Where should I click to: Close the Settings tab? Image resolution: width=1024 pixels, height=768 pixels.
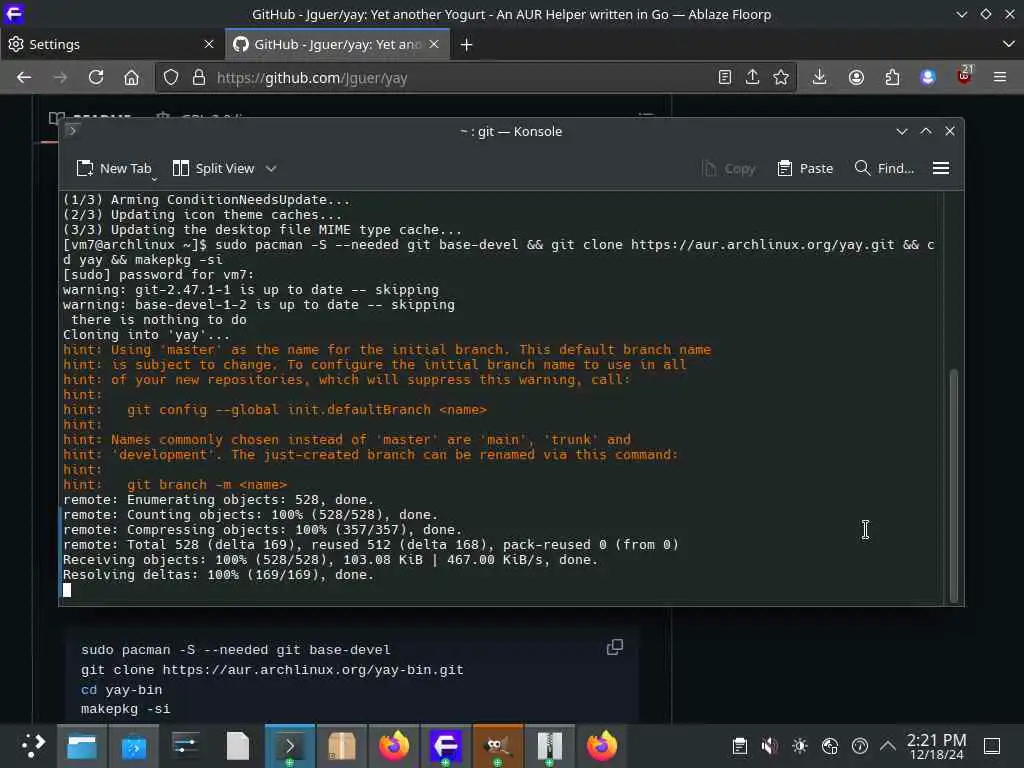[209, 44]
